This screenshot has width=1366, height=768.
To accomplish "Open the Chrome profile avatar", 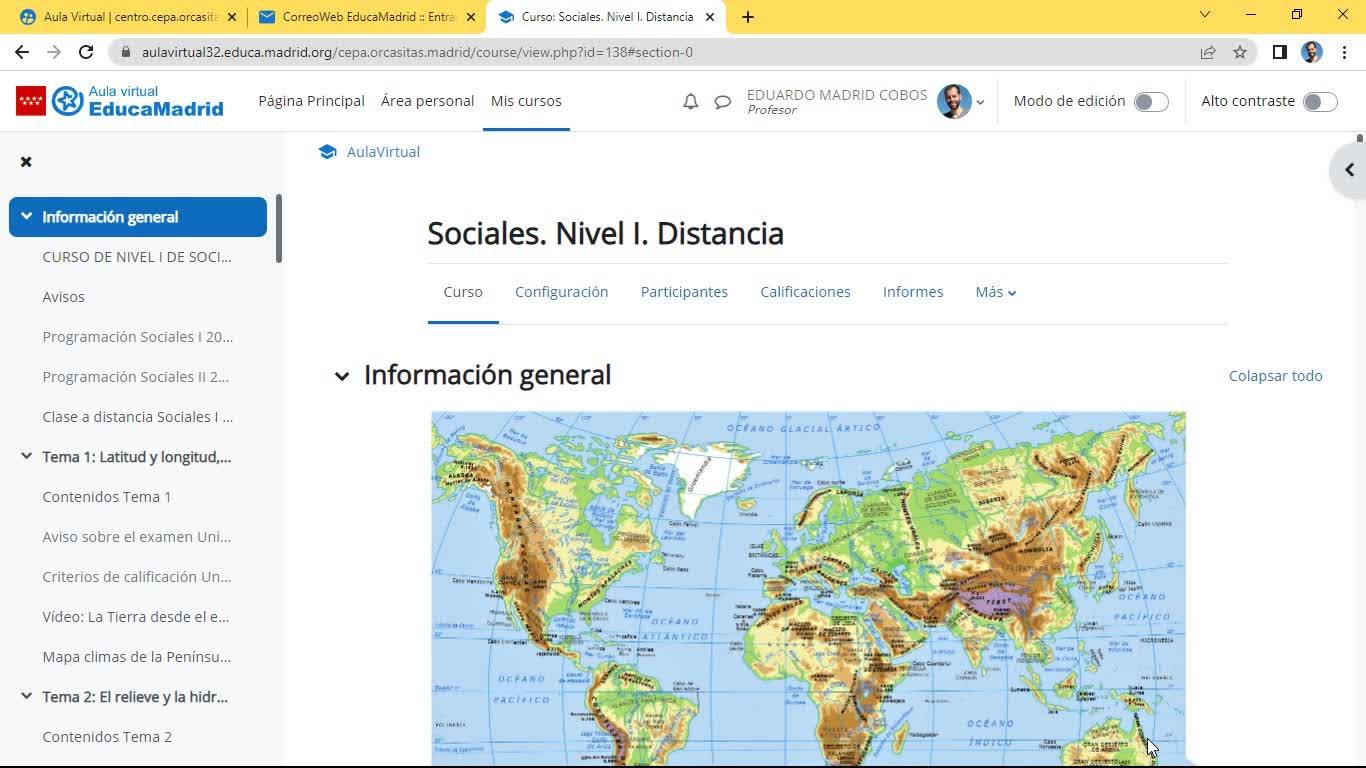I will [1312, 52].
